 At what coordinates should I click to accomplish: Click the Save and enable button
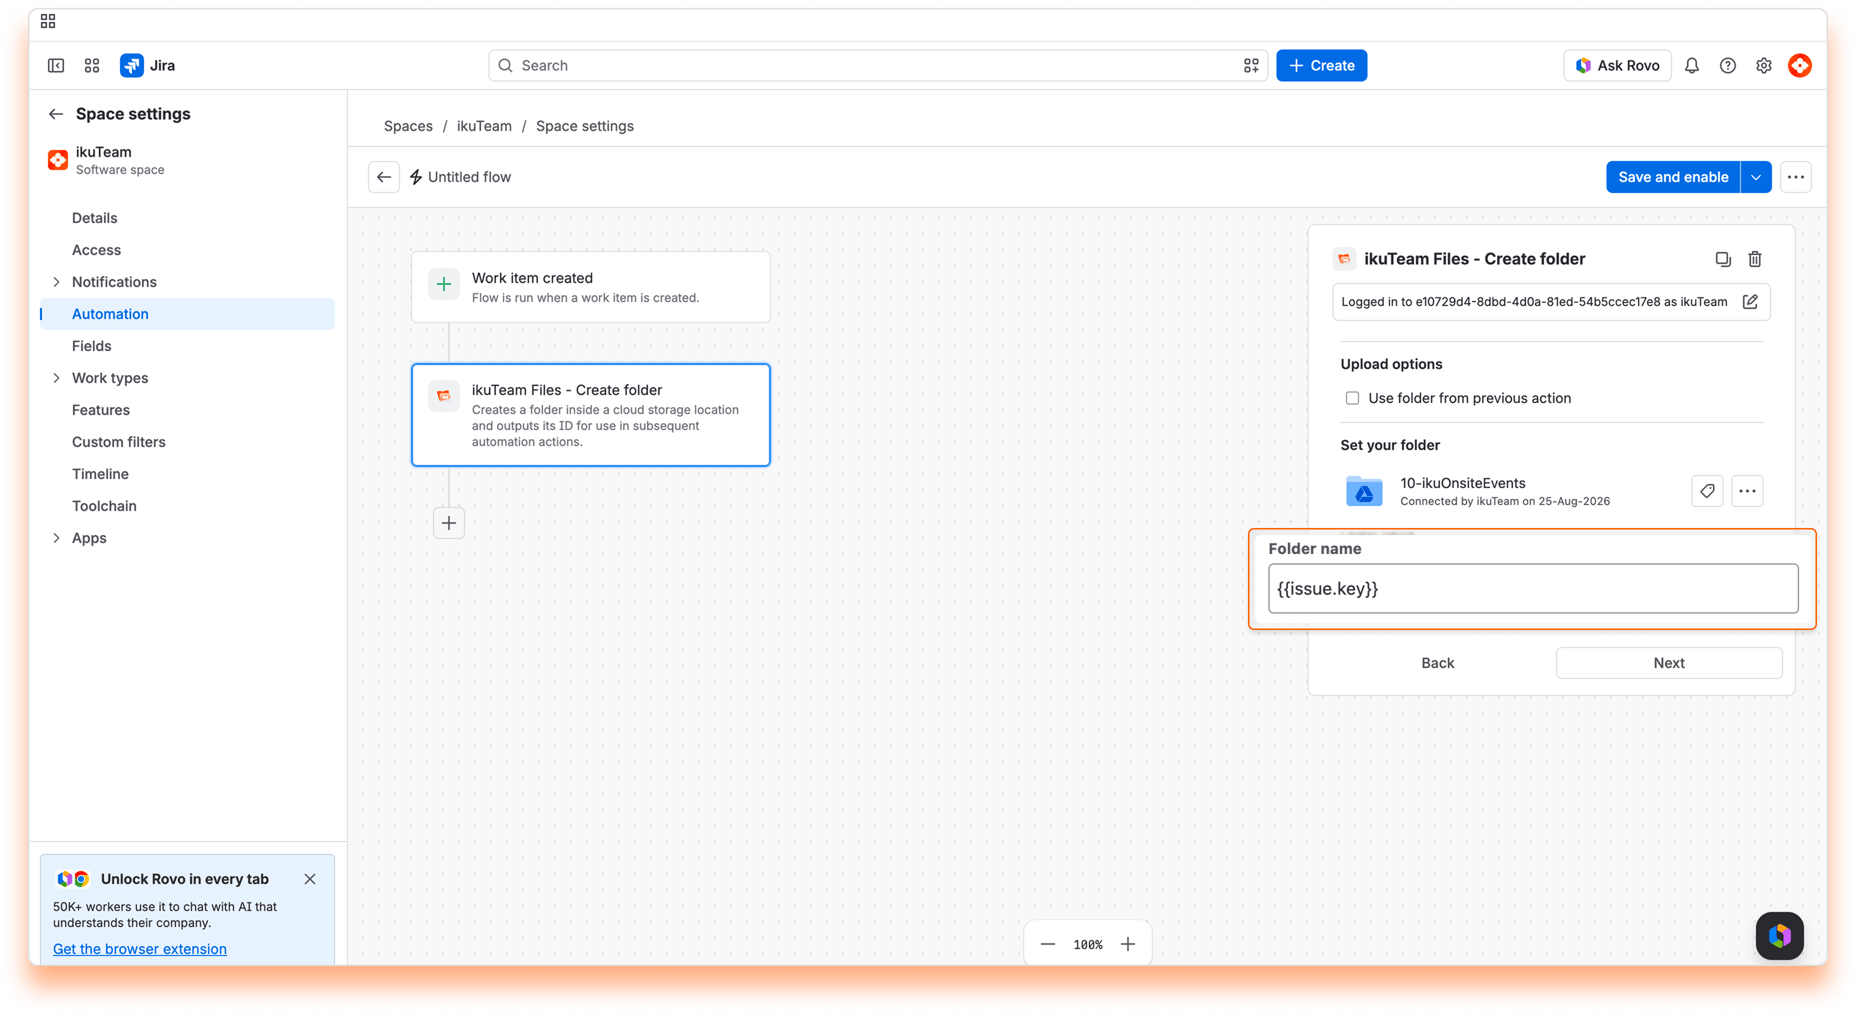pyautogui.click(x=1673, y=177)
